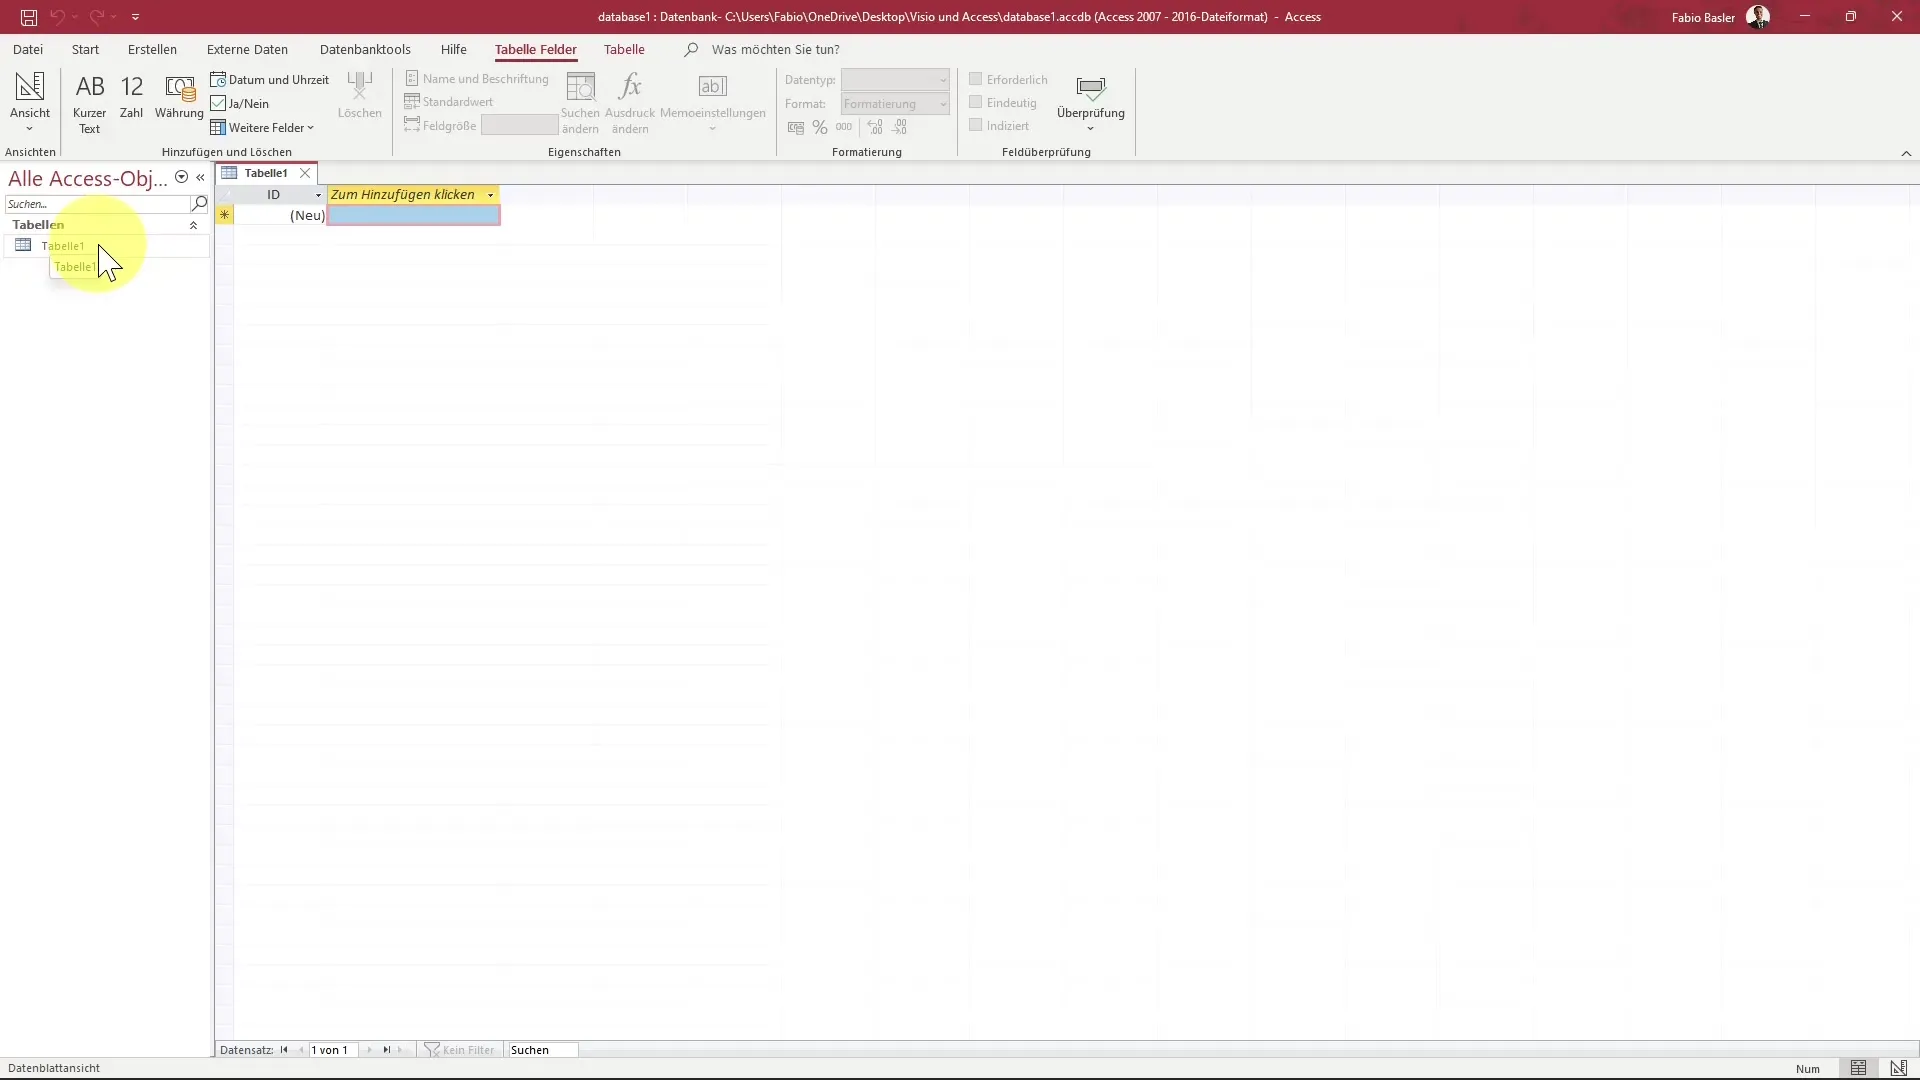The width and height of the screenshot is (1920, 1080).
Task: Add a Kurzer Text field
Action: click(x=90, y=102)
